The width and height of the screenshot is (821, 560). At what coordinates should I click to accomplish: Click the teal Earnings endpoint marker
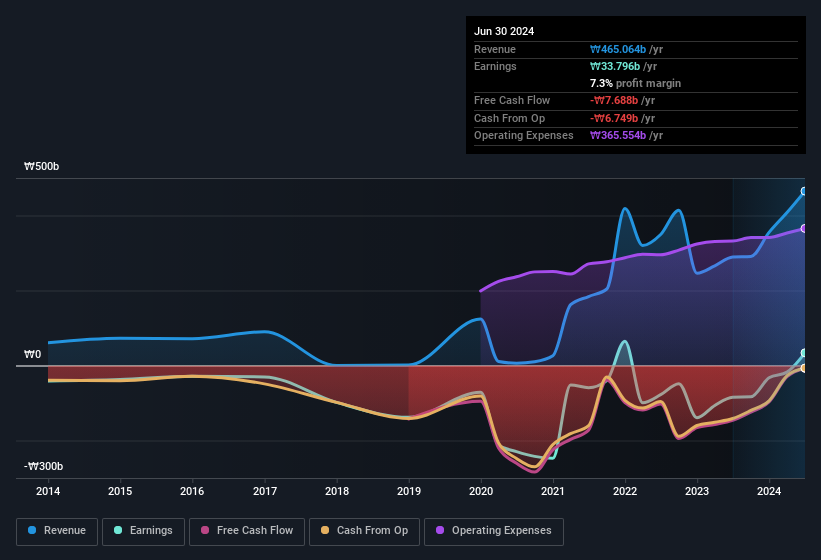coord(804,353)
